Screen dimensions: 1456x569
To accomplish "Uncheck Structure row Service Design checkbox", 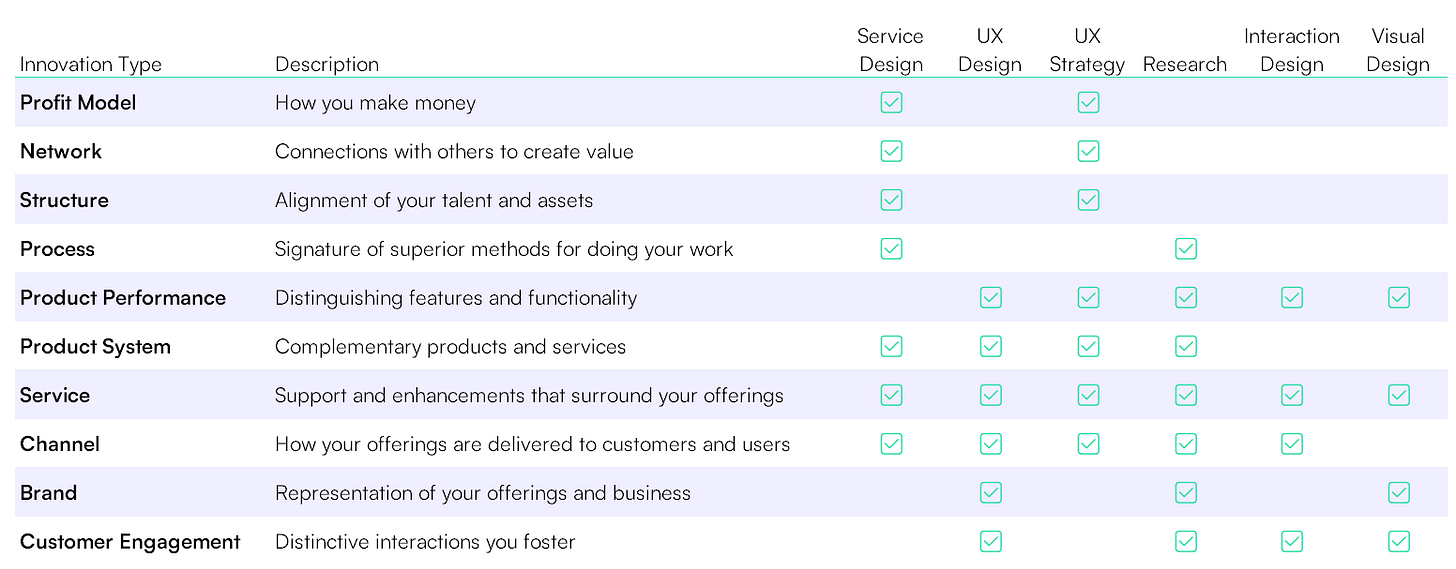I will point(891,200).
